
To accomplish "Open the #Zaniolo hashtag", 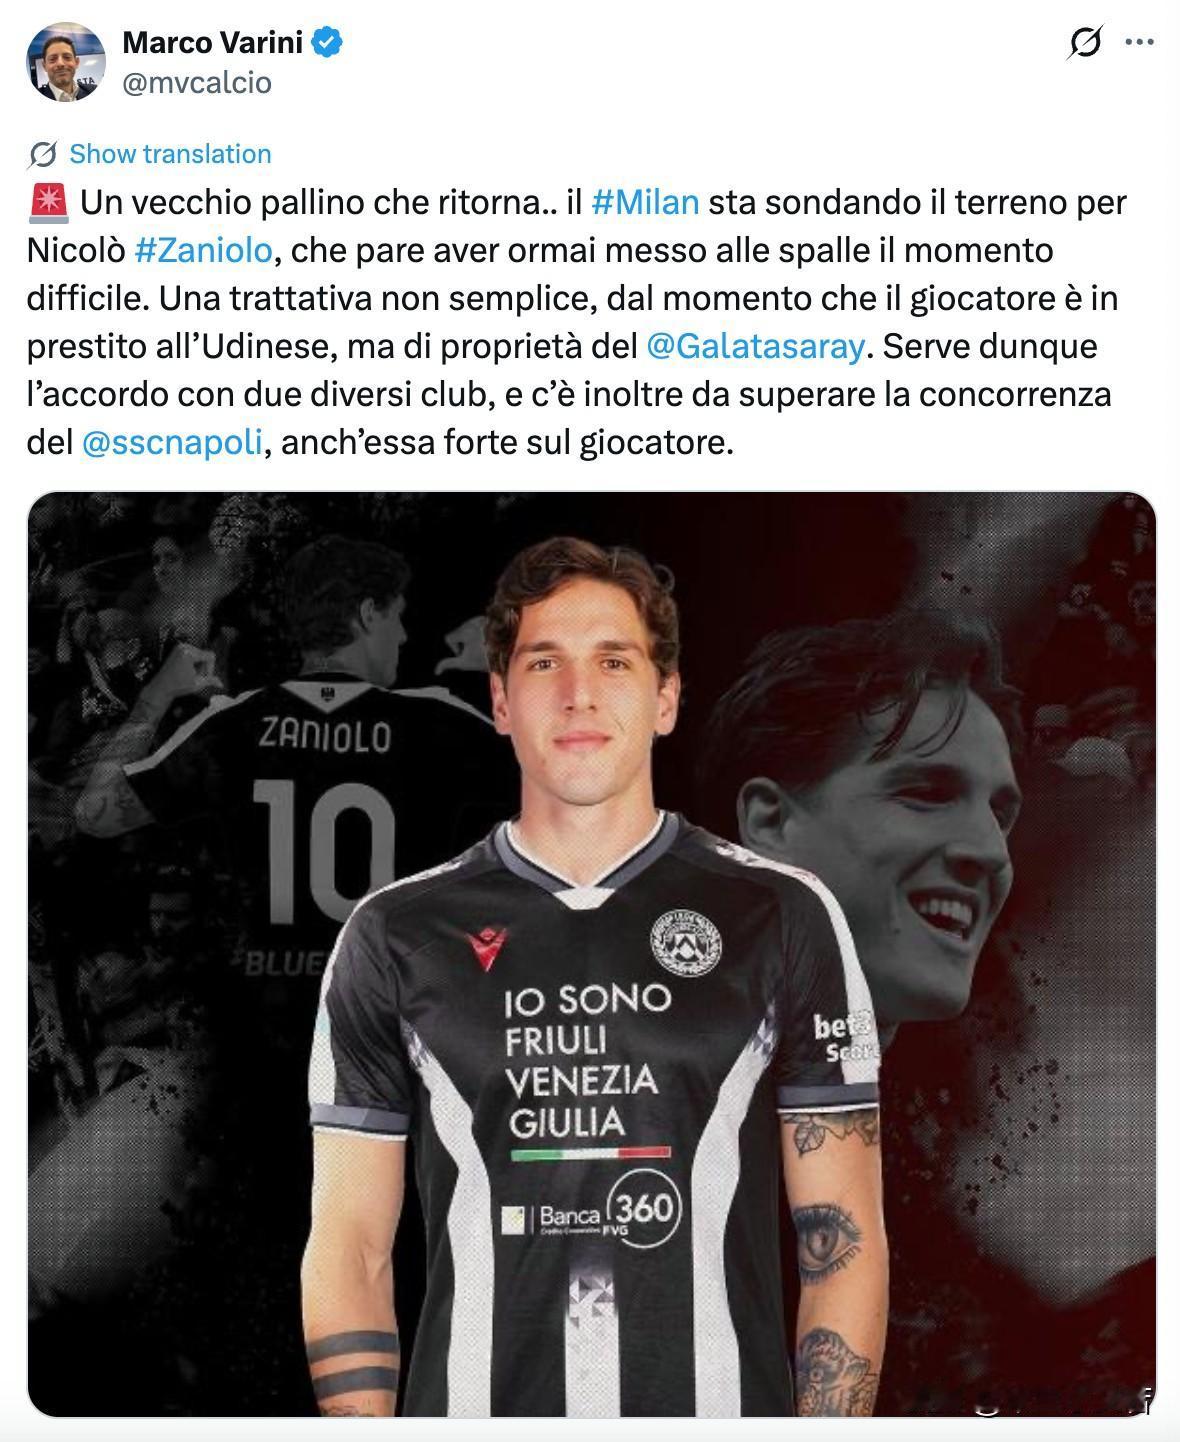I will 202,250.
